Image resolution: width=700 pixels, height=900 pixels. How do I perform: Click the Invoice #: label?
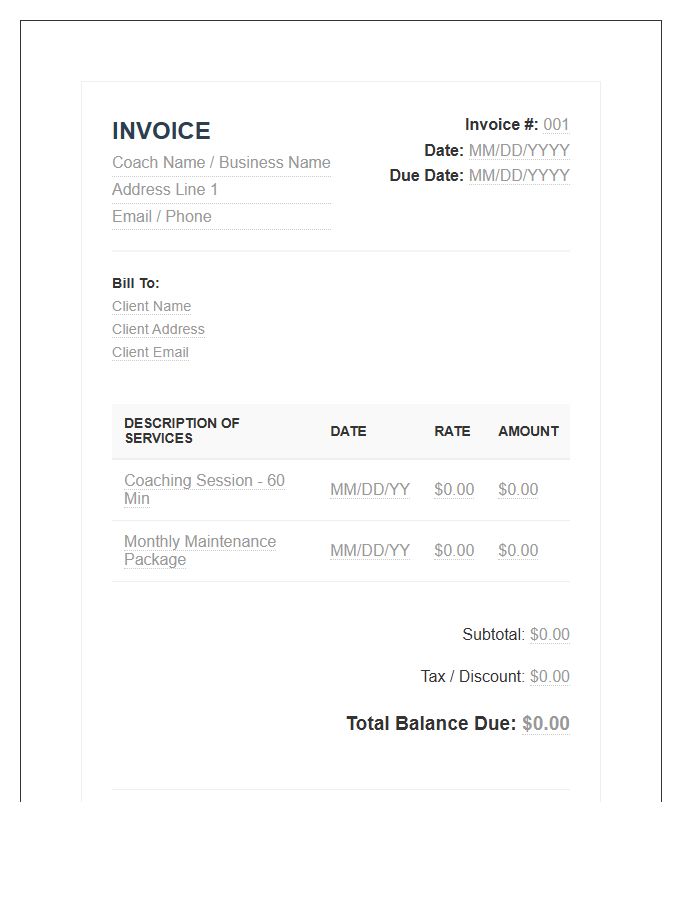pyautogui.click(x=501, y=125)
